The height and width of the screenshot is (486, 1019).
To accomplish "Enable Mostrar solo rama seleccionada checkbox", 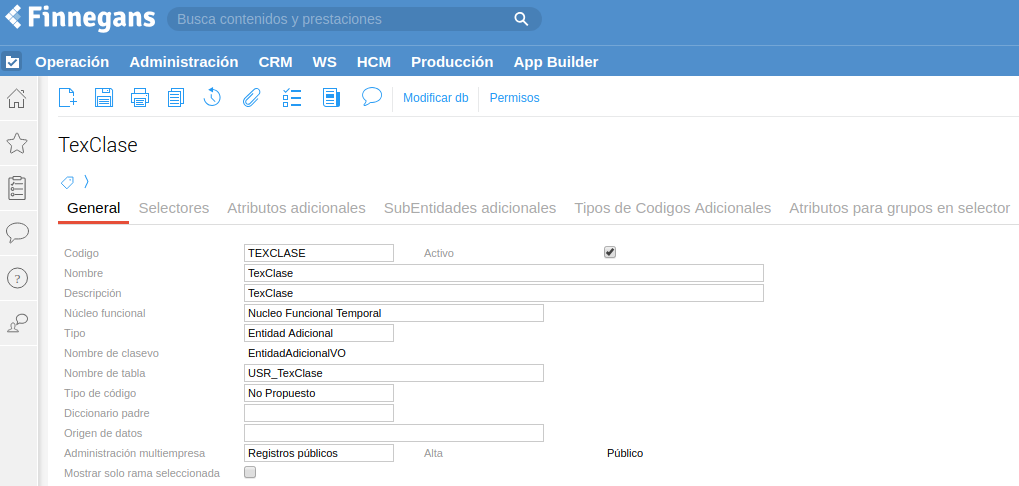I will point(250,472).
